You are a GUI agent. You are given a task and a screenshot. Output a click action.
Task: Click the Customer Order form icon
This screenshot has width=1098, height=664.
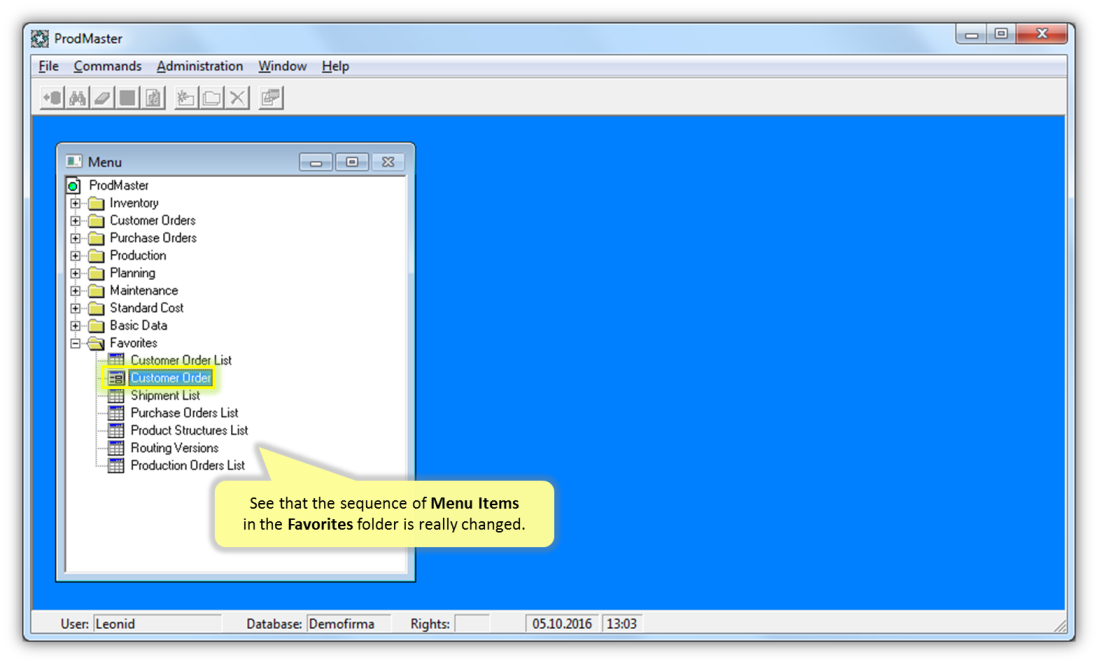tap(116, 378)
